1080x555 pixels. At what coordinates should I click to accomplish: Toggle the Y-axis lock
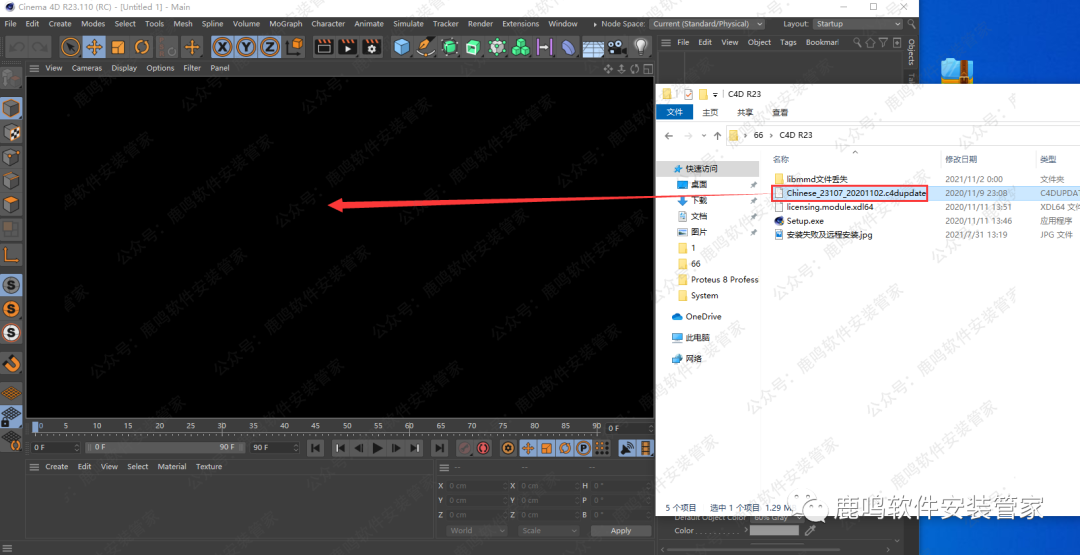[x=246, y=47]
